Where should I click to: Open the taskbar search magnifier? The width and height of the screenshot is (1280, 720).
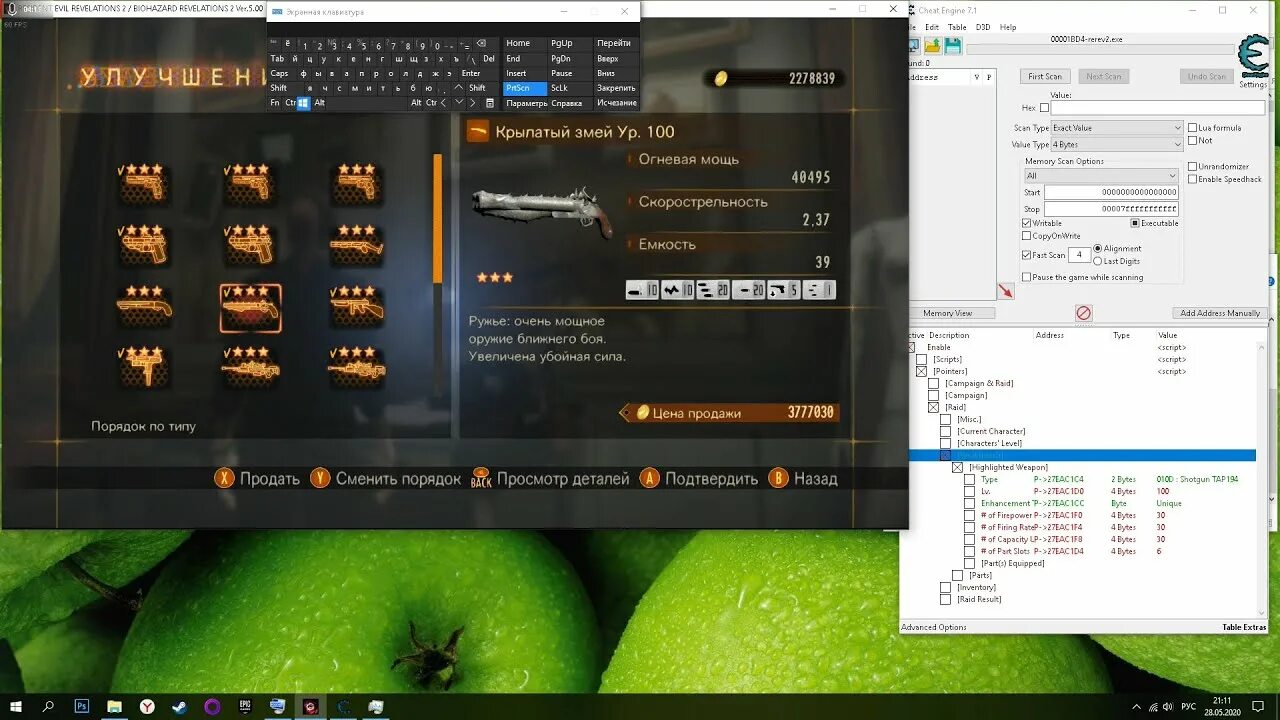pyautogui.click(x=49, y=706)
